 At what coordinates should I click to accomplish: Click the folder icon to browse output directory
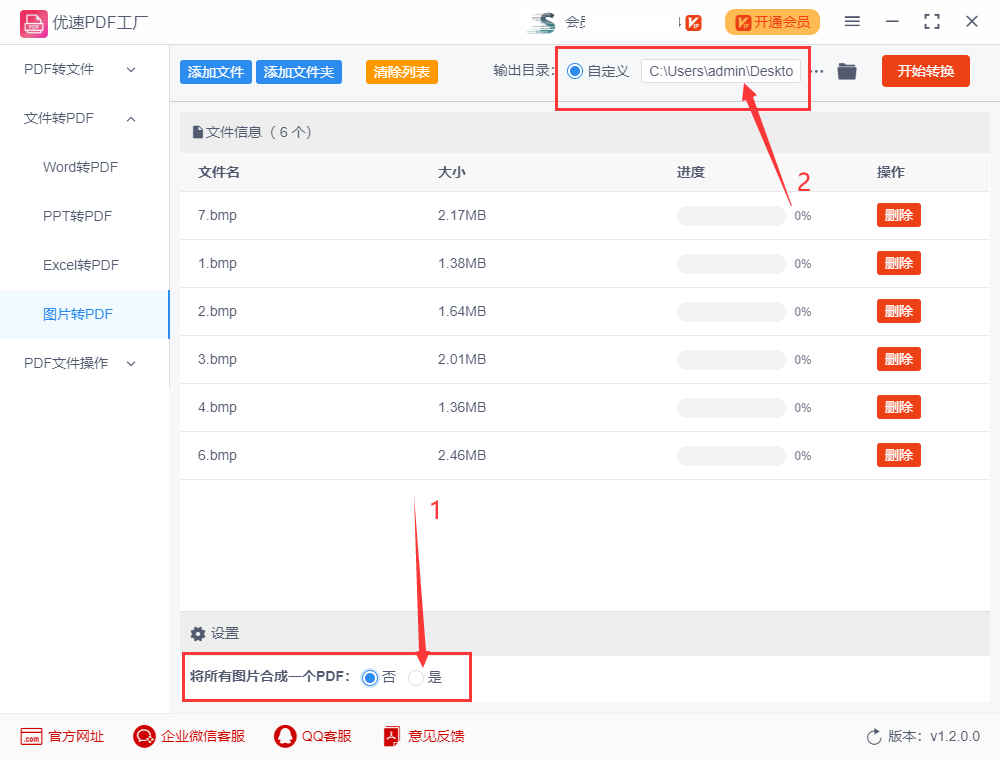(x=846, y=71)
